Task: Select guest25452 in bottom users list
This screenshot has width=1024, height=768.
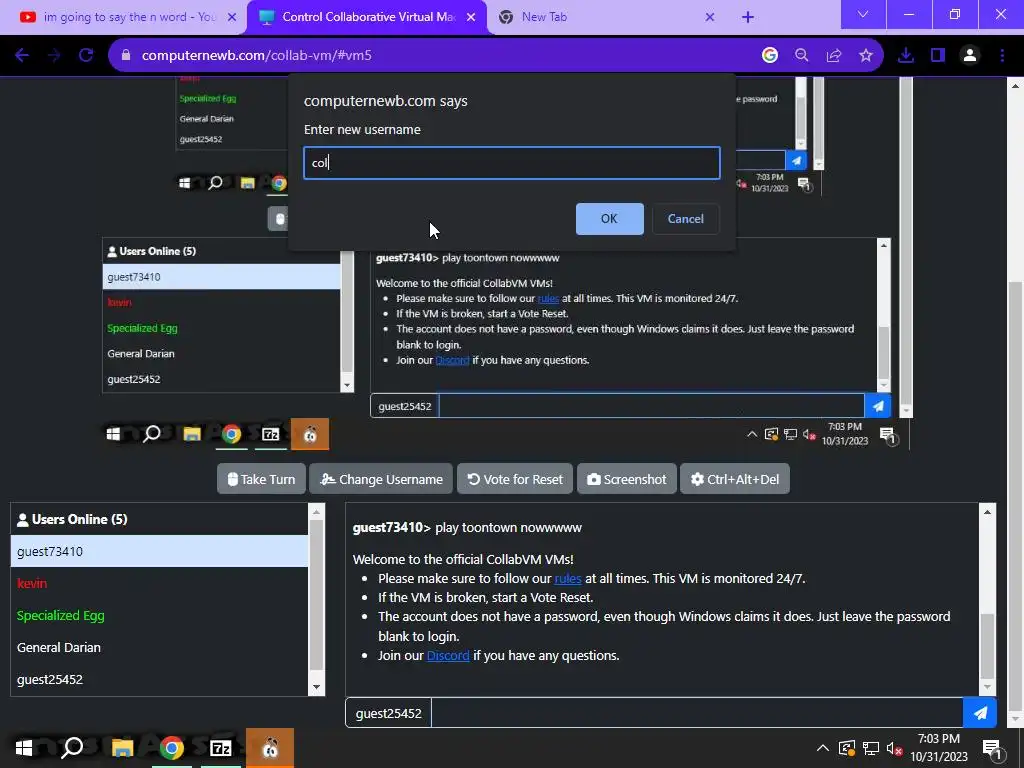Action: [x=159, y=679]
